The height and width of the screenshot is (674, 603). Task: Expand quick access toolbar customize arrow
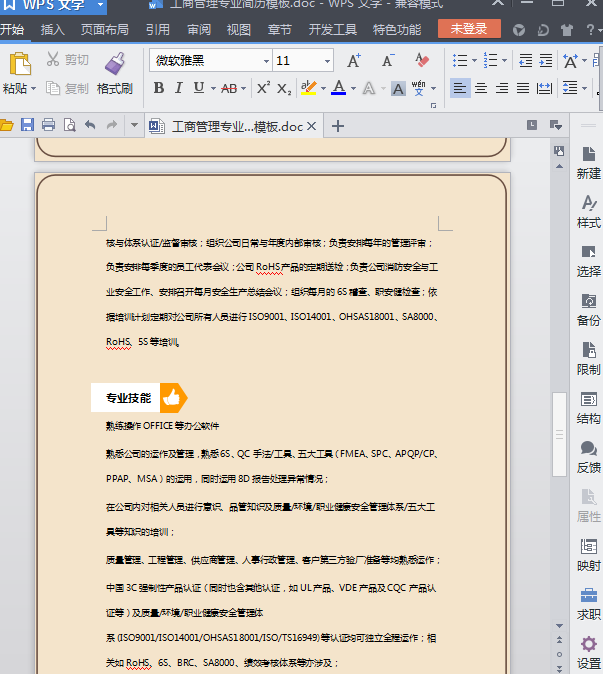click(x=134, y=125)
